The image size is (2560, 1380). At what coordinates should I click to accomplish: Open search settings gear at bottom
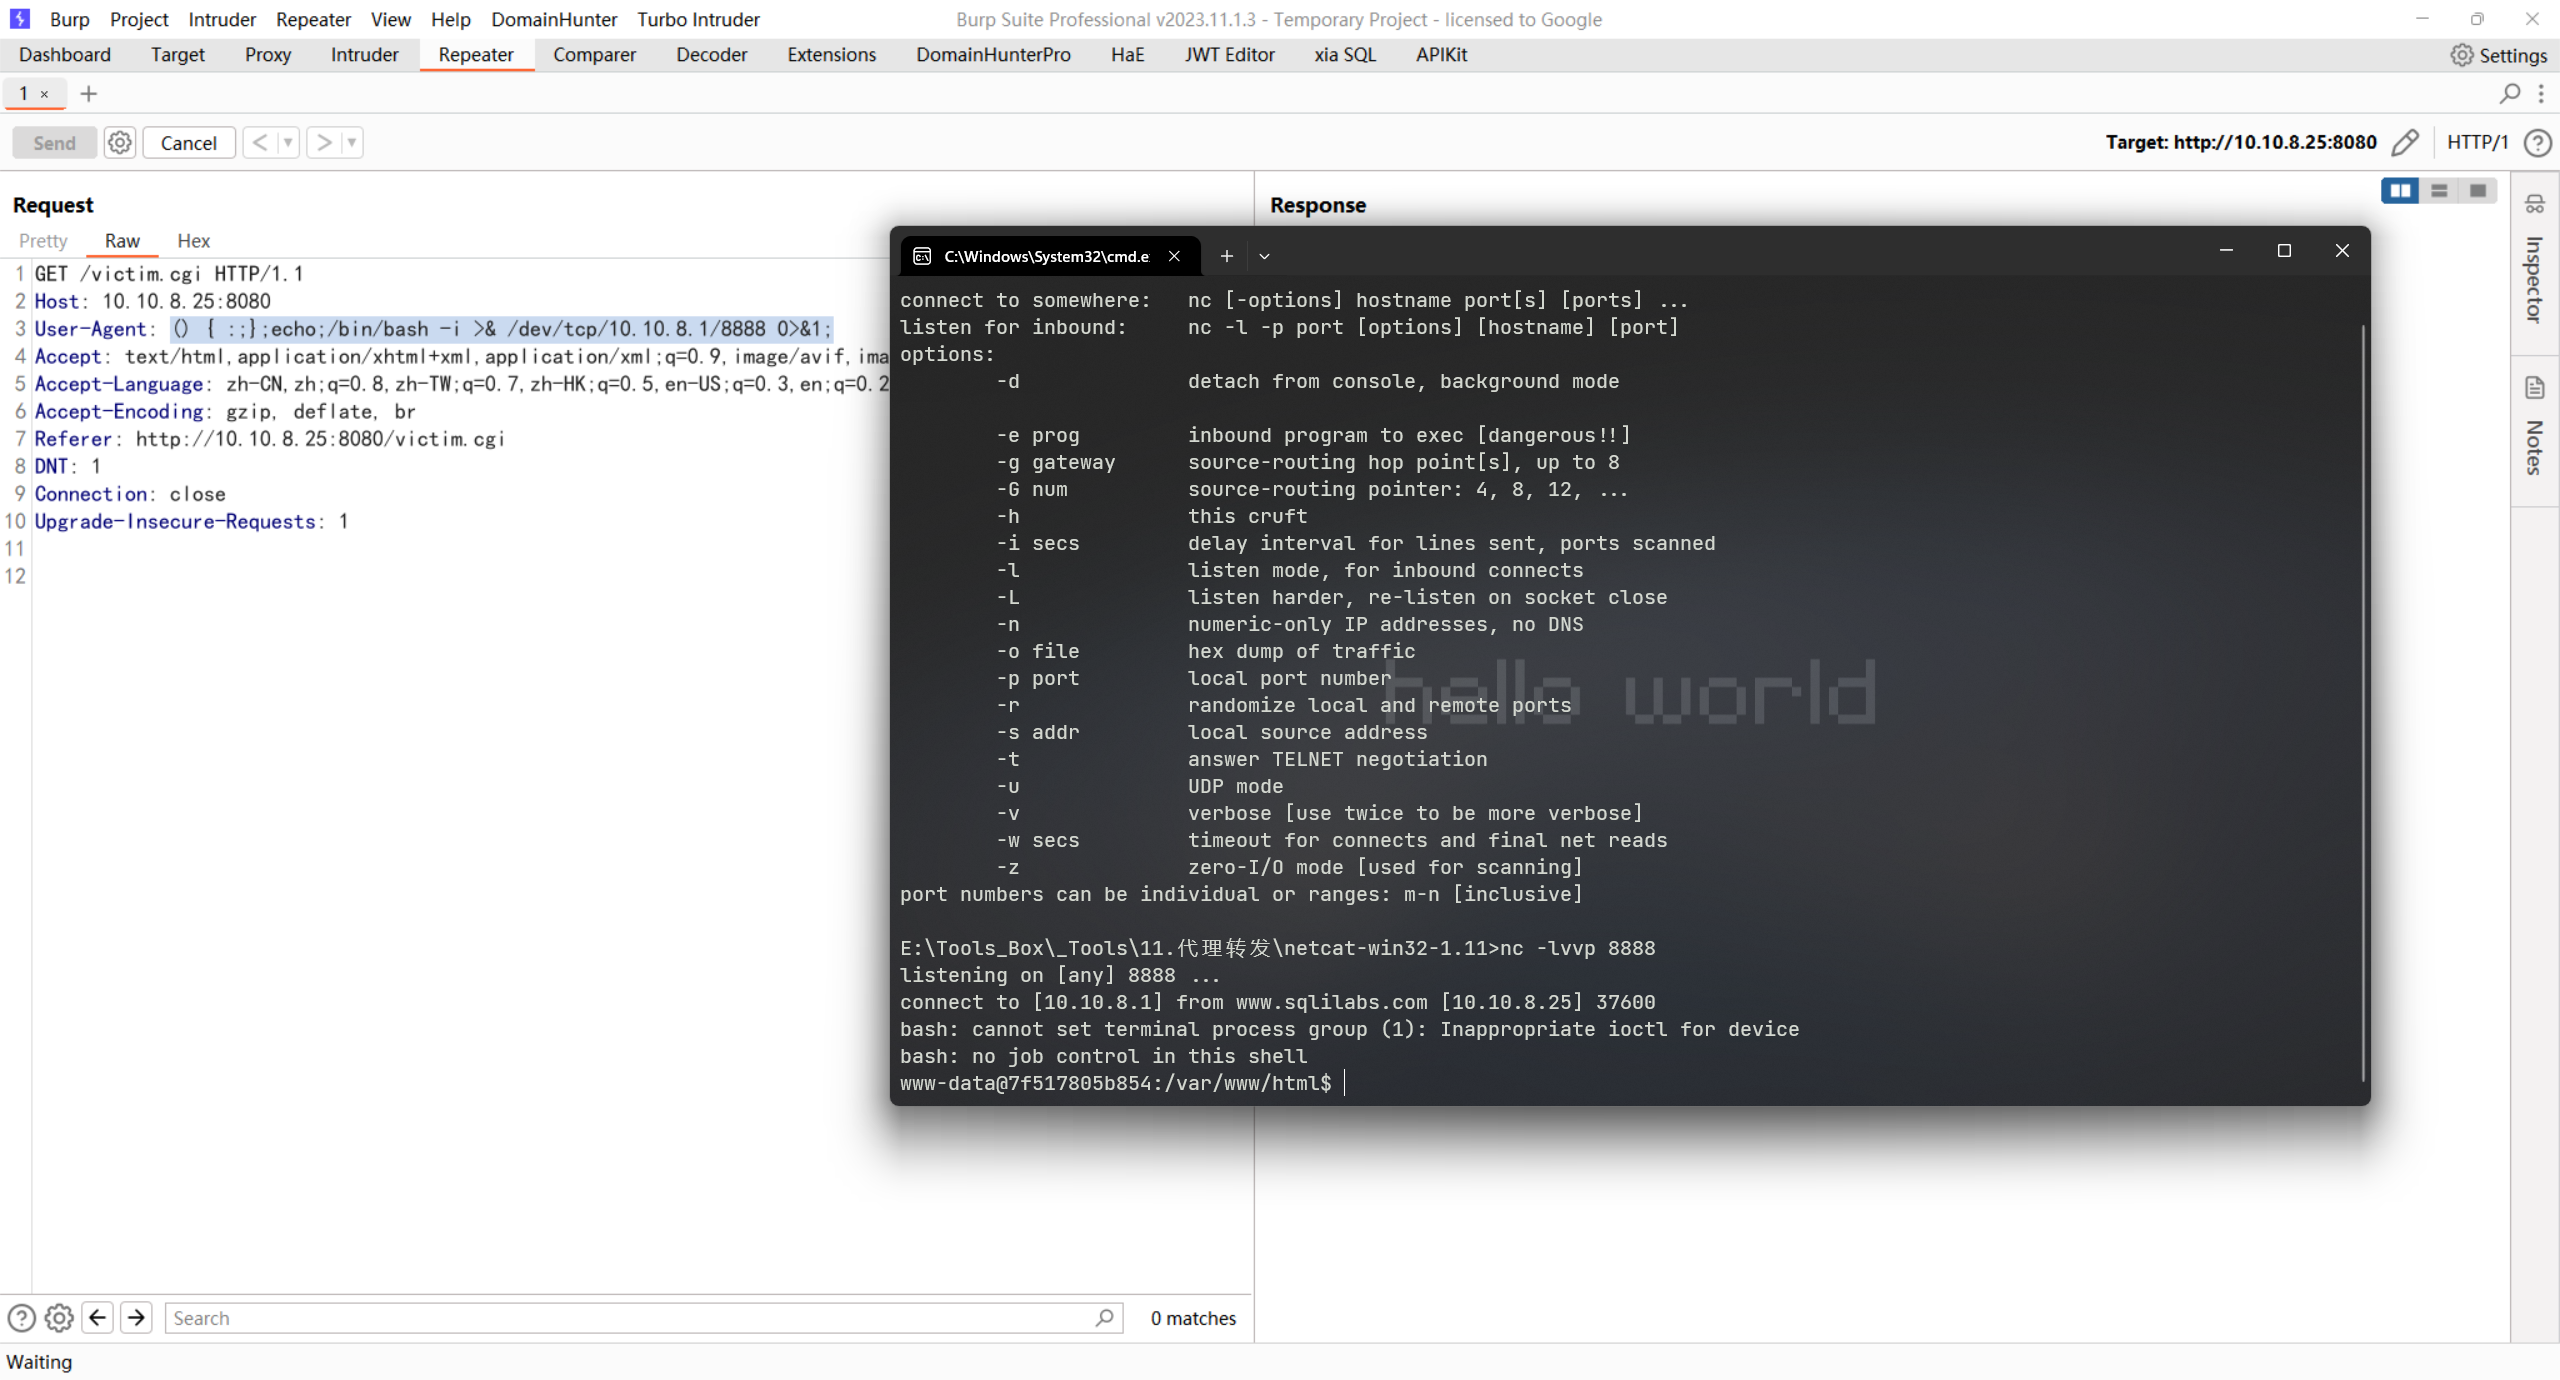point(59,1318)
